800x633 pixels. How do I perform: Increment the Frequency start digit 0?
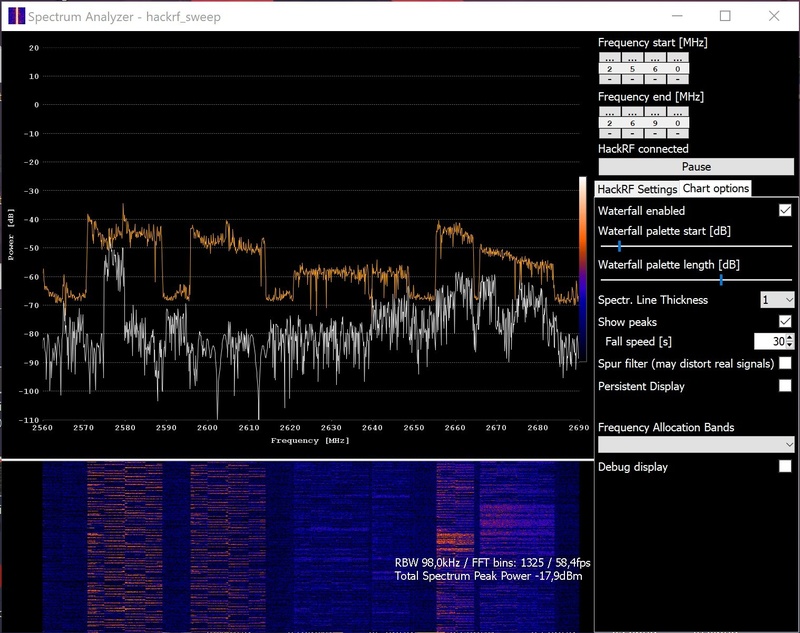point(678,58)
